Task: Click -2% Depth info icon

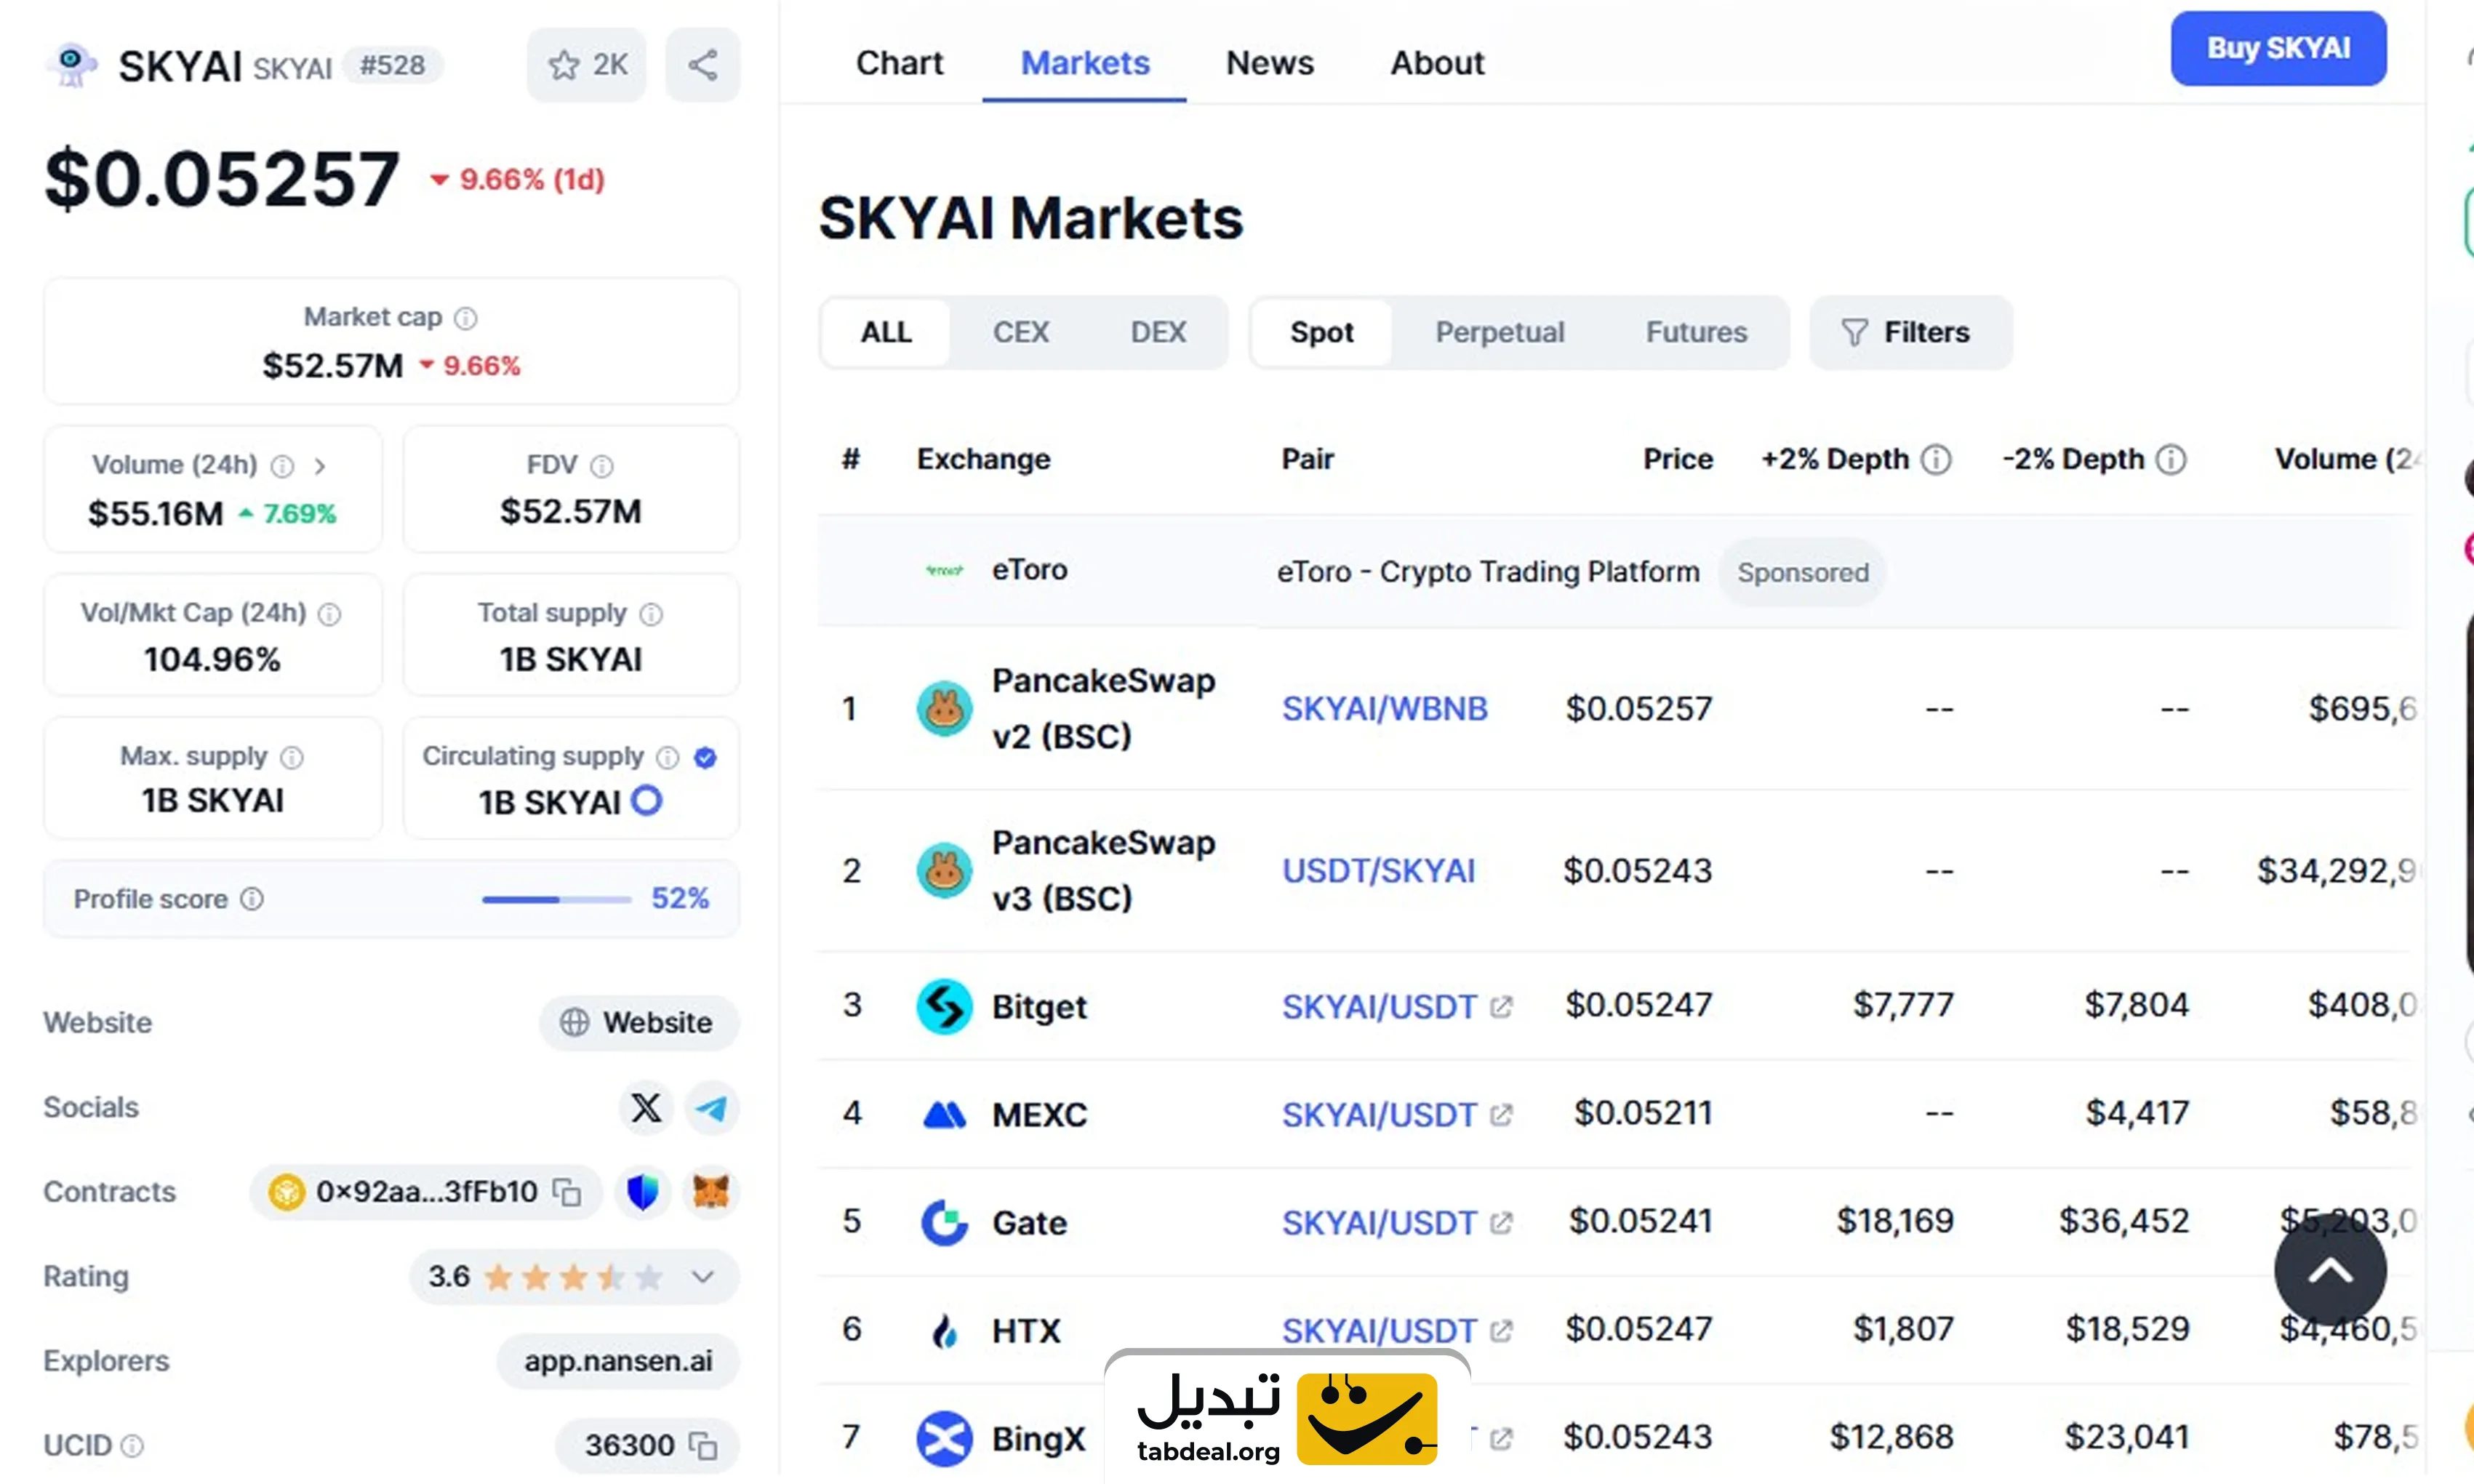Action: tap(2171, 459)
